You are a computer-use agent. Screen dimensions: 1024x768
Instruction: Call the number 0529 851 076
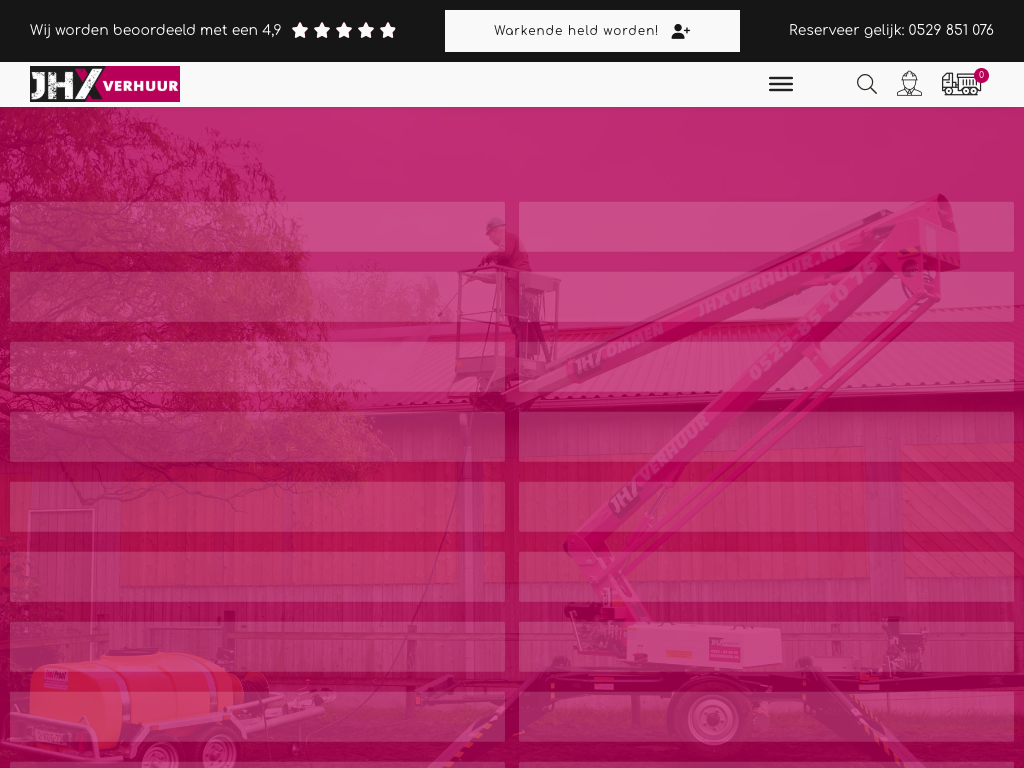pos(950,31)
